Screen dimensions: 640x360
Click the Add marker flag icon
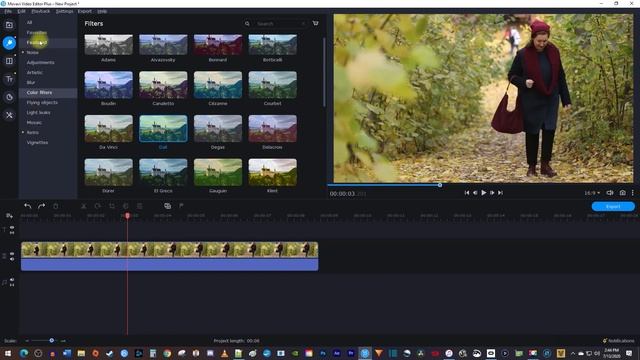[x=181, y=206]
